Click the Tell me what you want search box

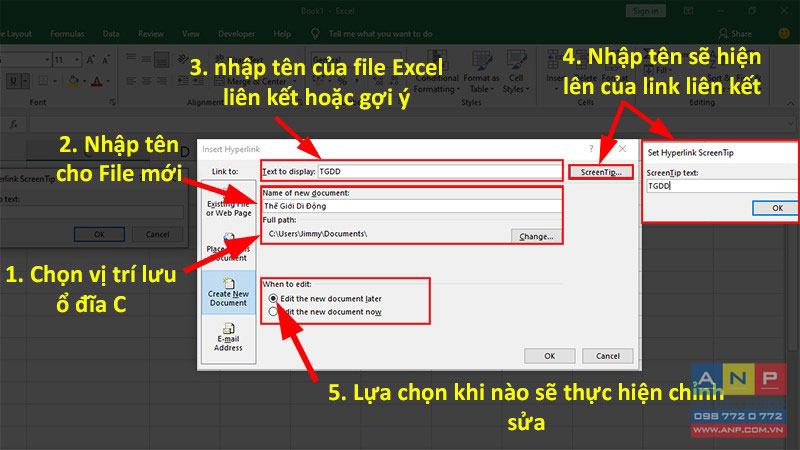click(380, 34)
